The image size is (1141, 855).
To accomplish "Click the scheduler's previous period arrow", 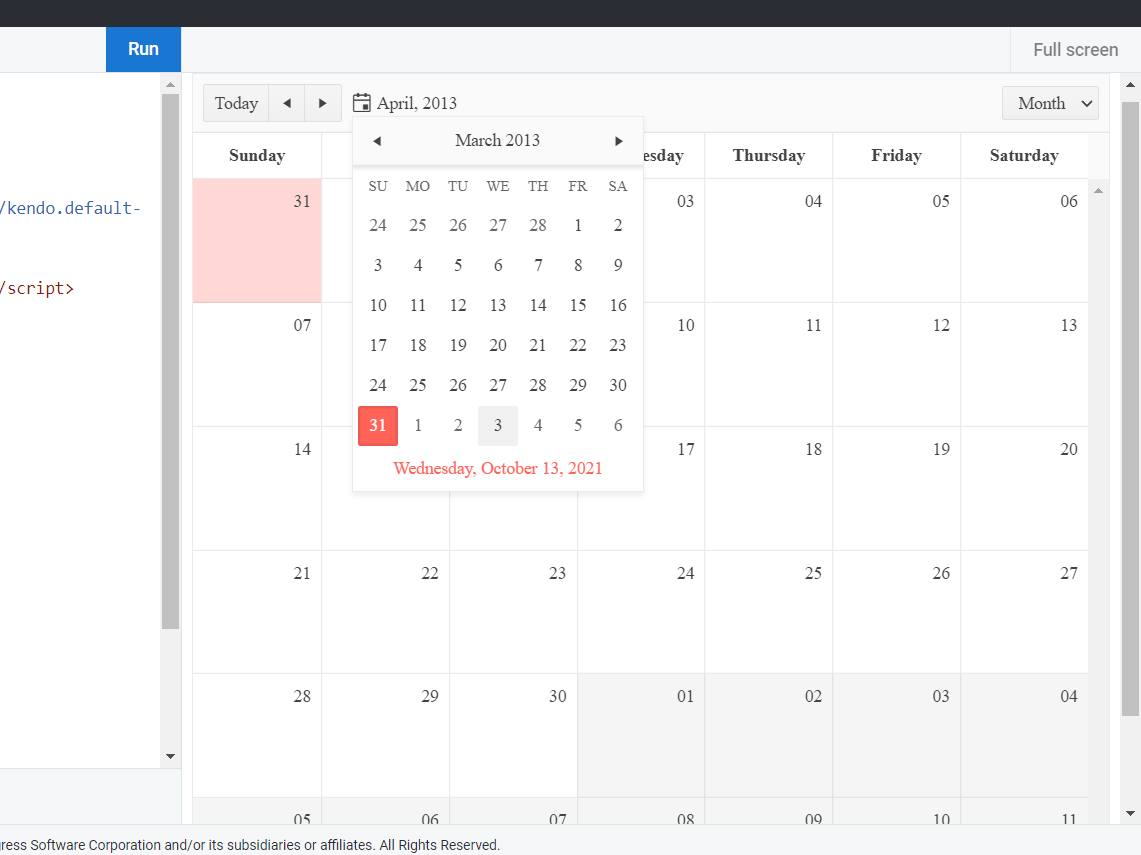I will point(287,102).
